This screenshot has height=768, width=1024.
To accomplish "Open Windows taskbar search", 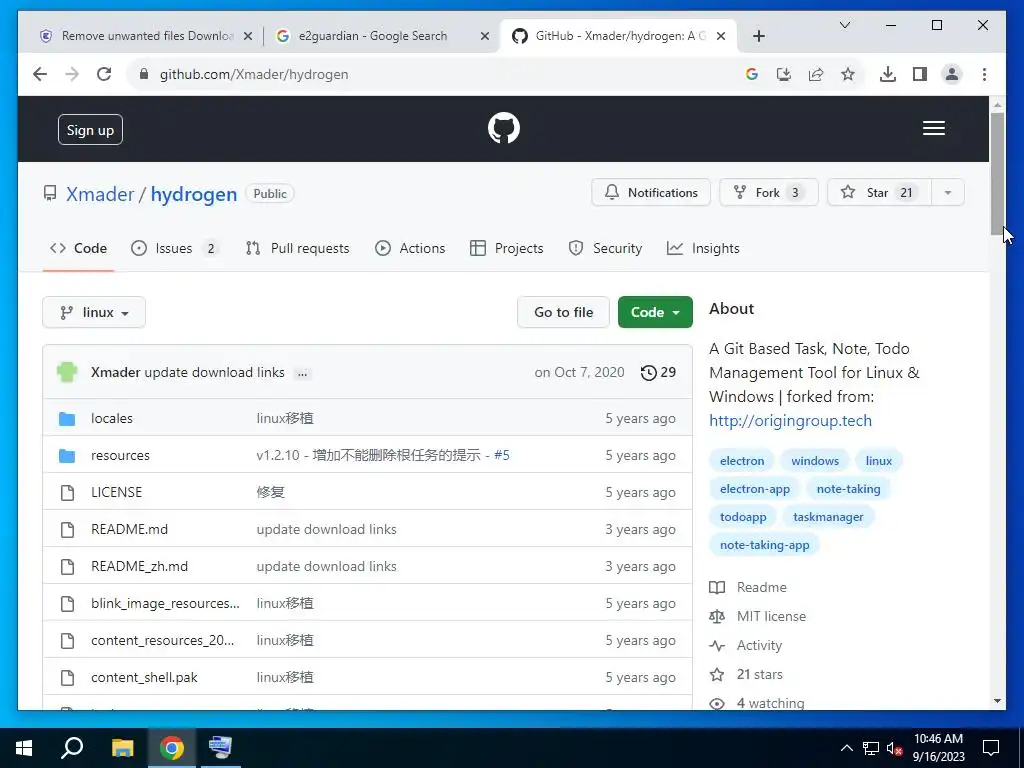I will click(x=72, y=748).
